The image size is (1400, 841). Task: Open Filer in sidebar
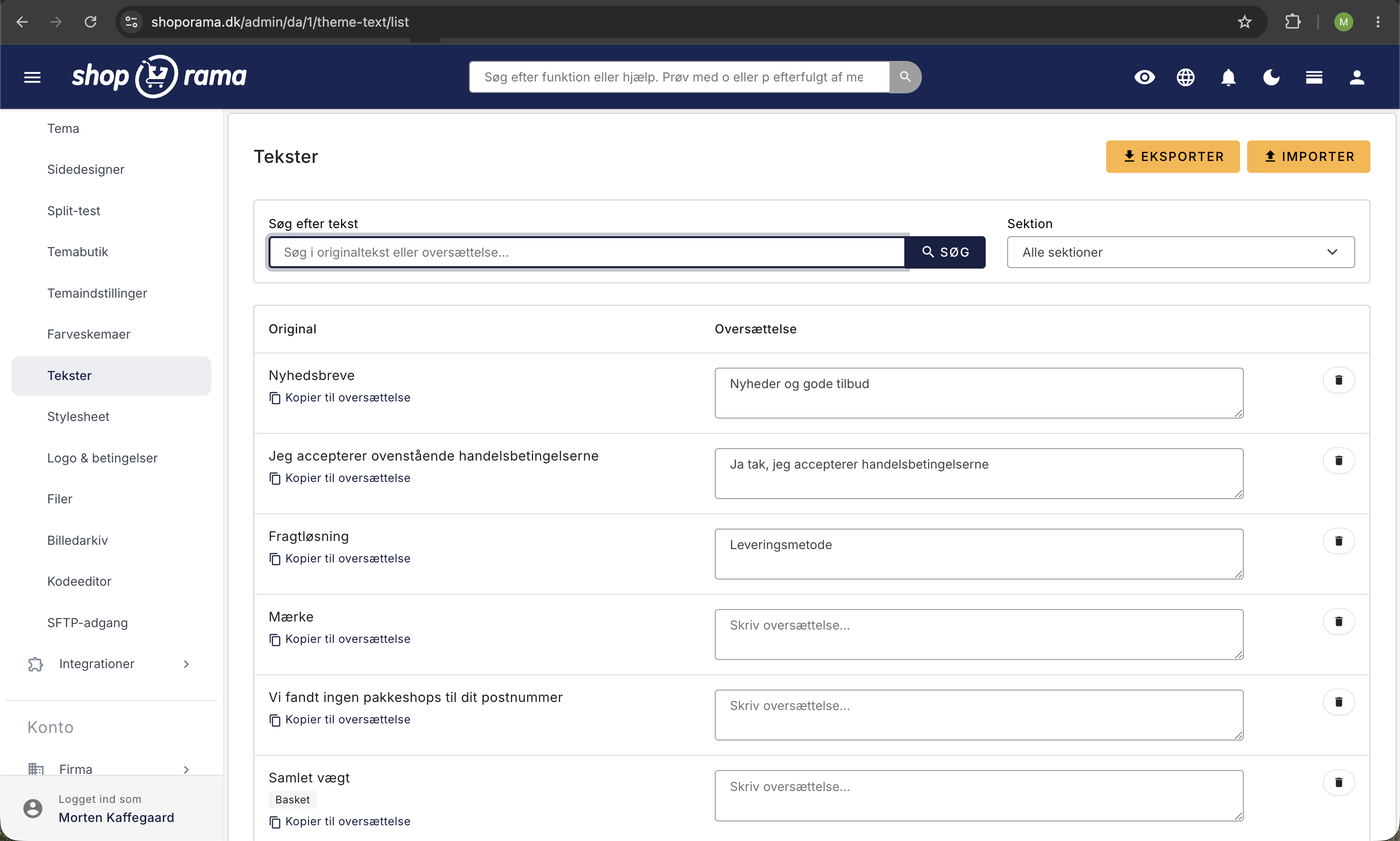point(60,499)
